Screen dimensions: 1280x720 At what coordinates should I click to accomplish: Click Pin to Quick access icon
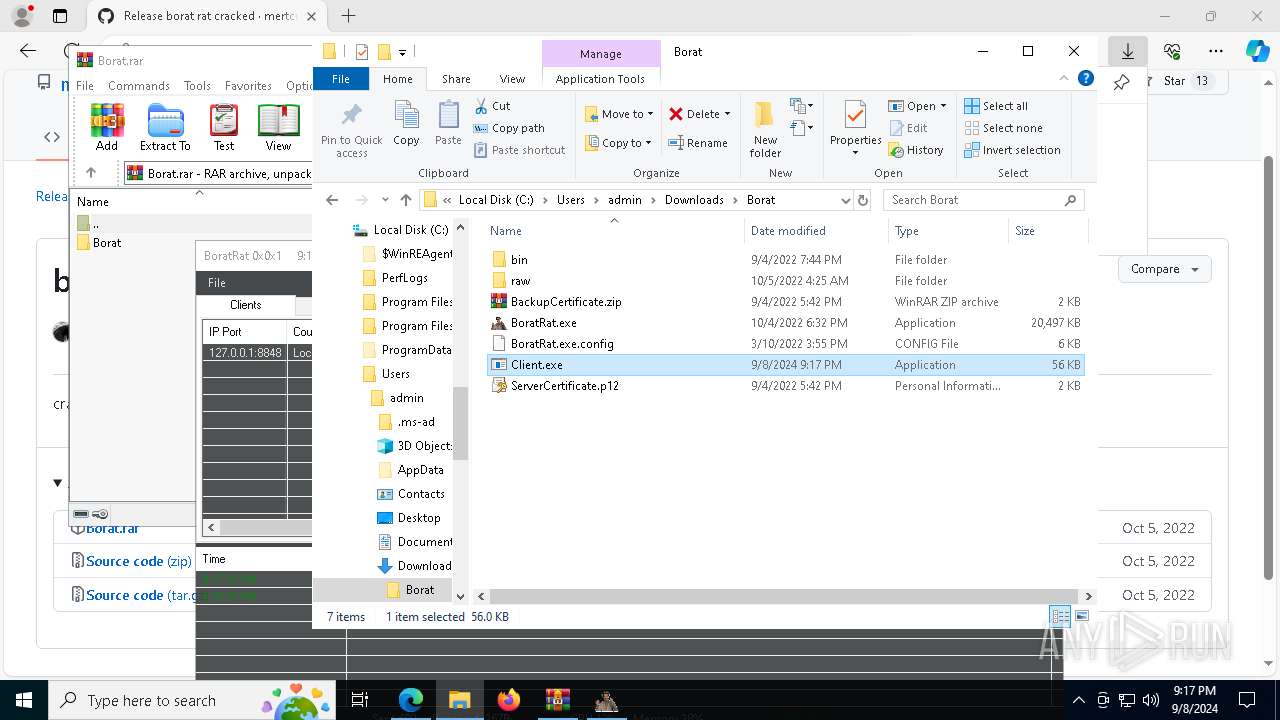[351, 127]
